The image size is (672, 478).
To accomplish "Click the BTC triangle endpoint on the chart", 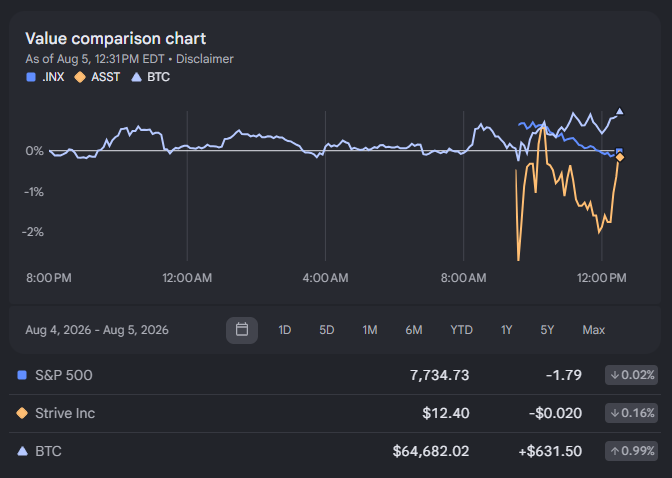I will tap(619, 111).
